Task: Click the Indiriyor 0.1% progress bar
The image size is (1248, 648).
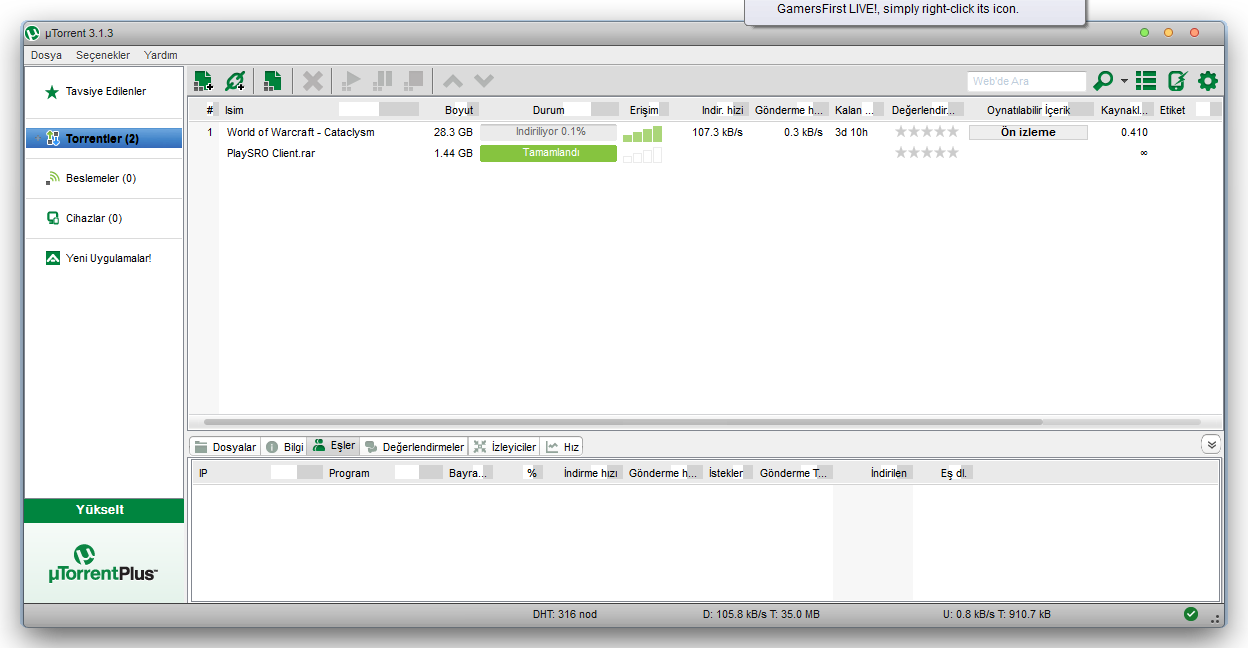Action: 548,132
